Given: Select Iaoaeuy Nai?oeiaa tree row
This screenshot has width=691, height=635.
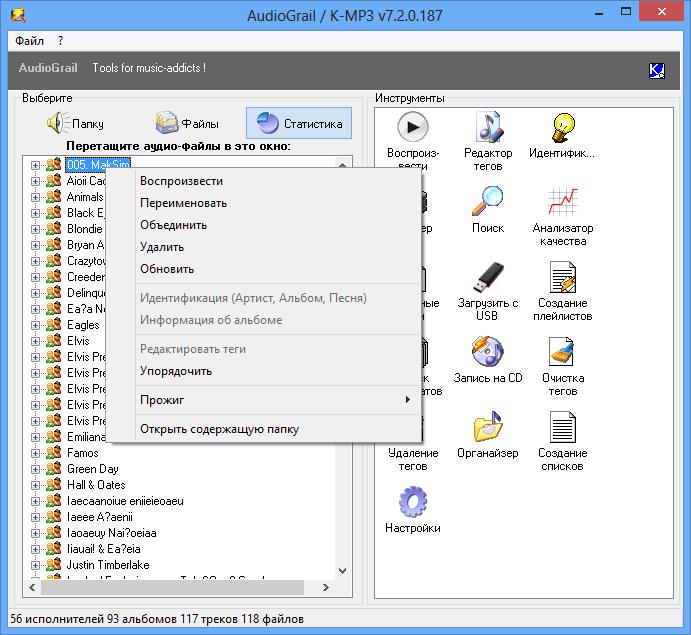Looking at the screenshot, I should tap(111, 533).
